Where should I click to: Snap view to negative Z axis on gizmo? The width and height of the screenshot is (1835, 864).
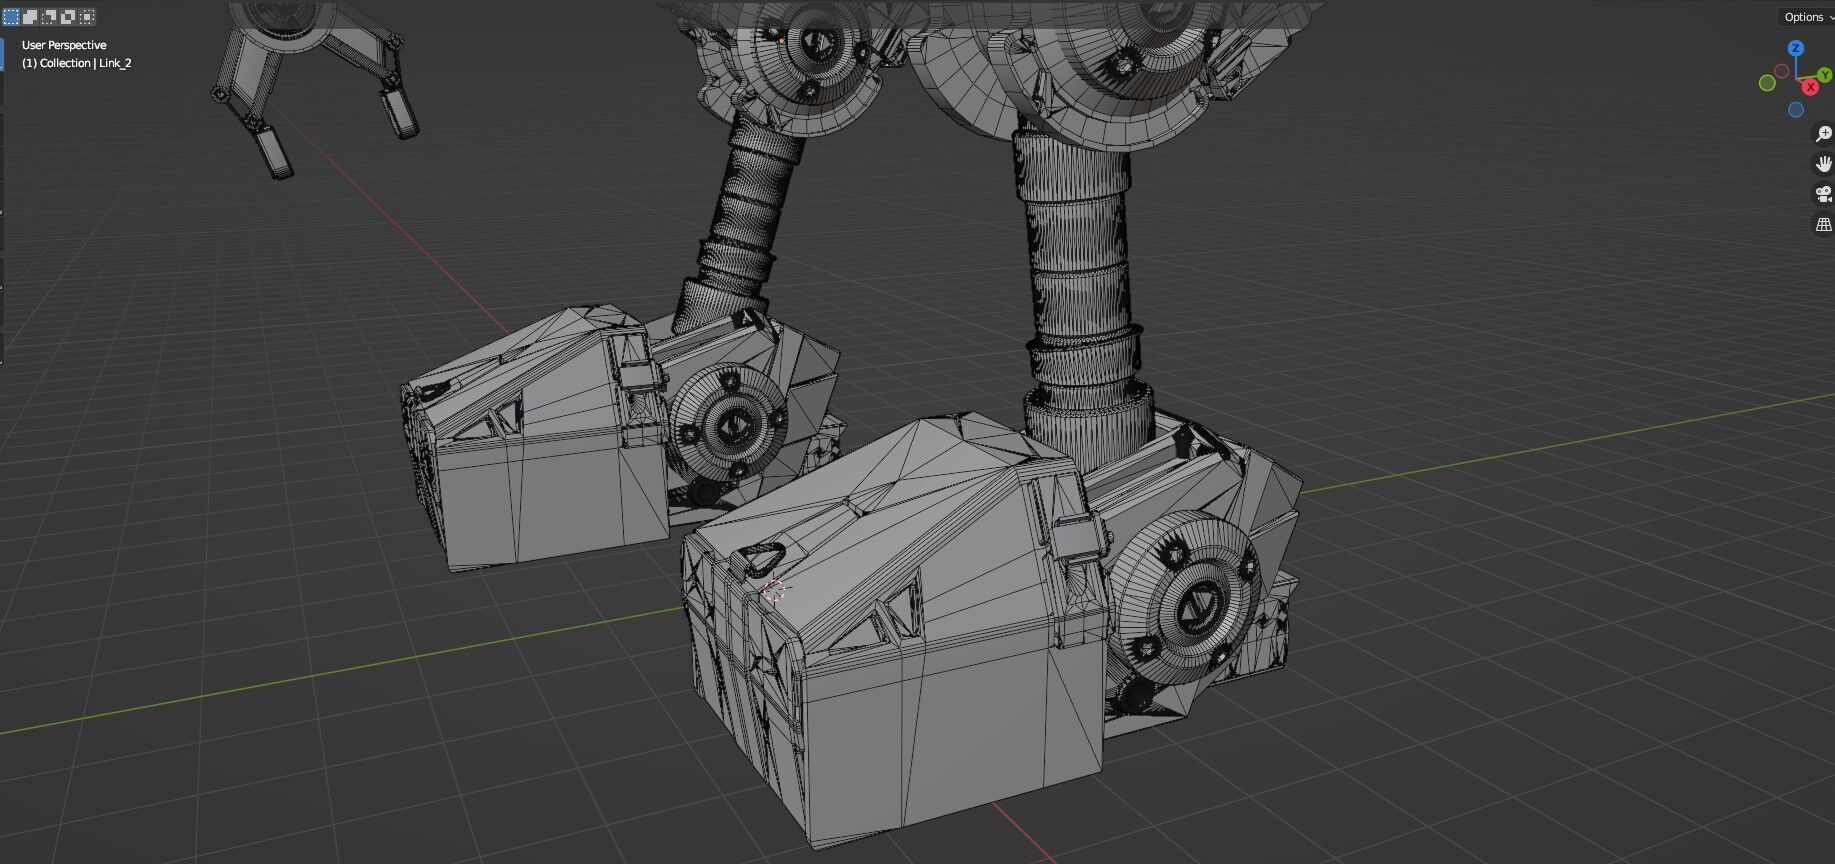click(1796, 110)
